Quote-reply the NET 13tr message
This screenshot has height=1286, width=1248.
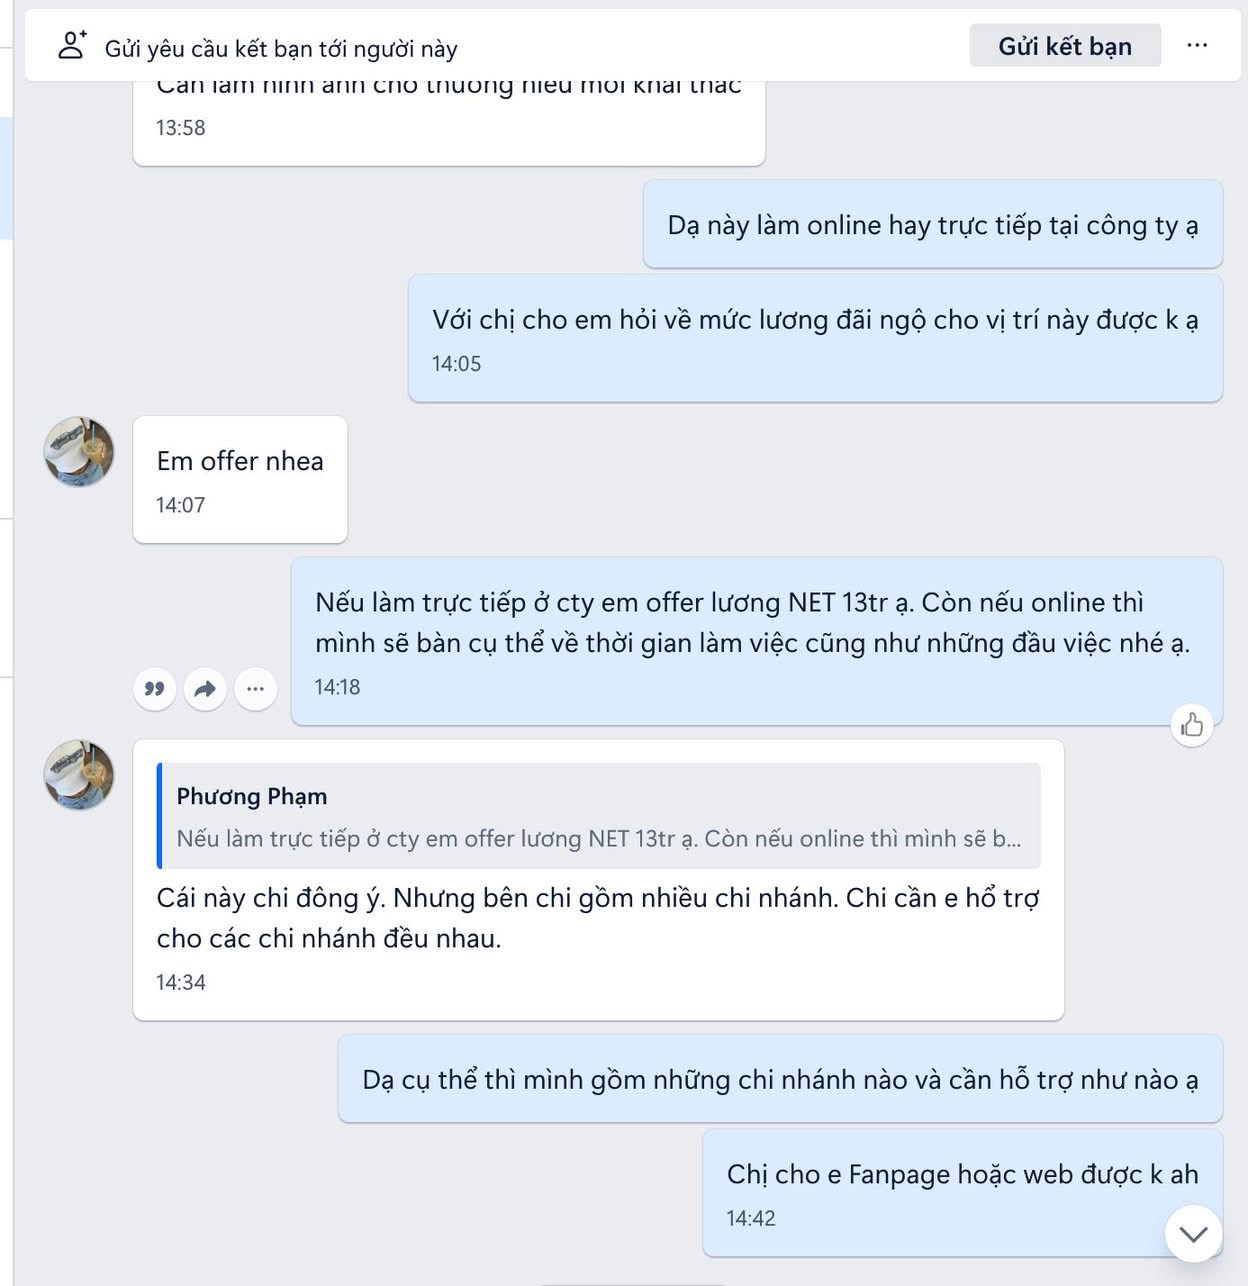(155, 689)
